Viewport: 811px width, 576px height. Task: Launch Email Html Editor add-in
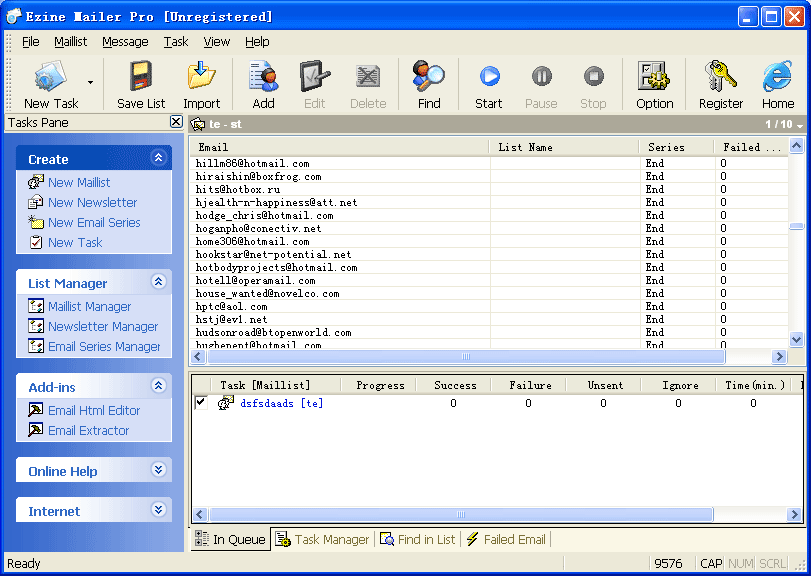coord(94,411)
